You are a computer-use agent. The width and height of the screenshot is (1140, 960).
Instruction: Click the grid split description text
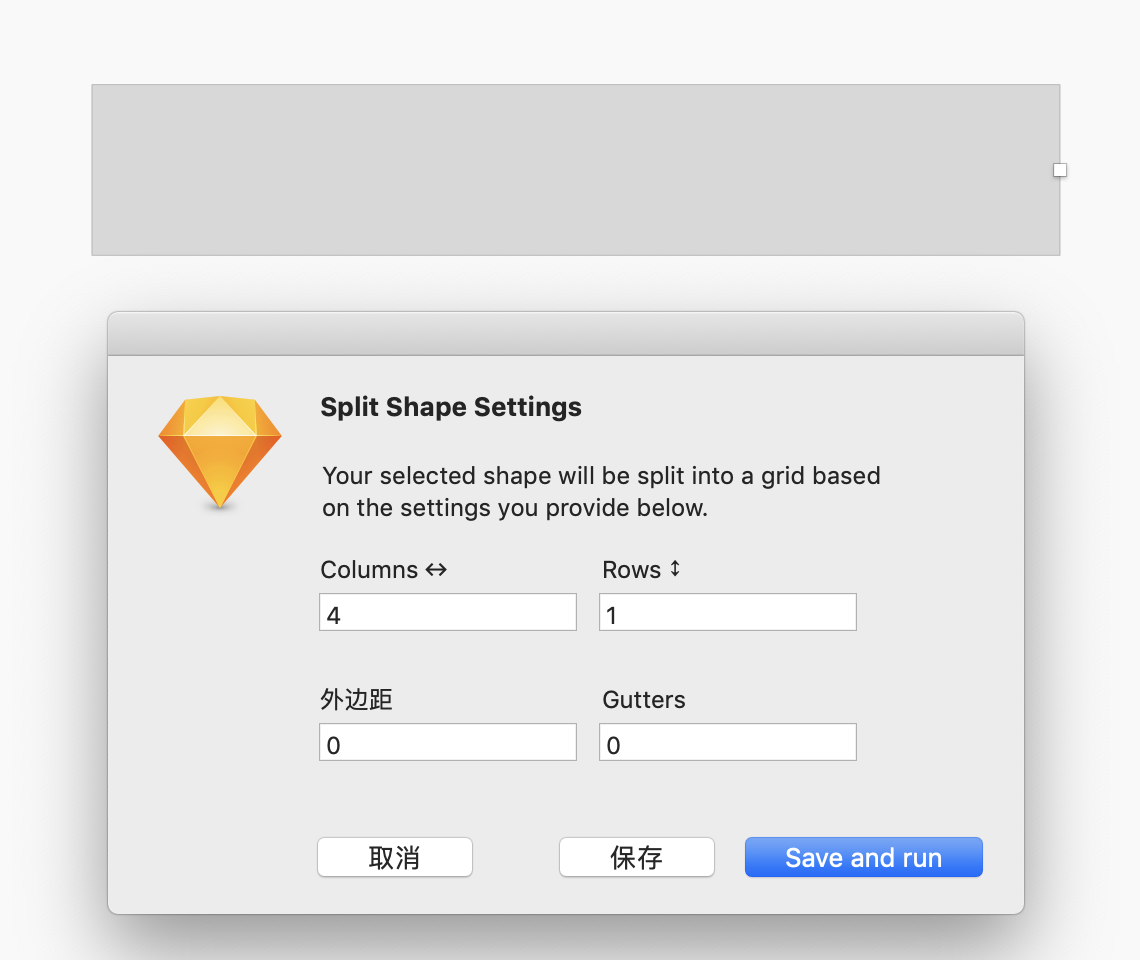(x=601, y=491)
